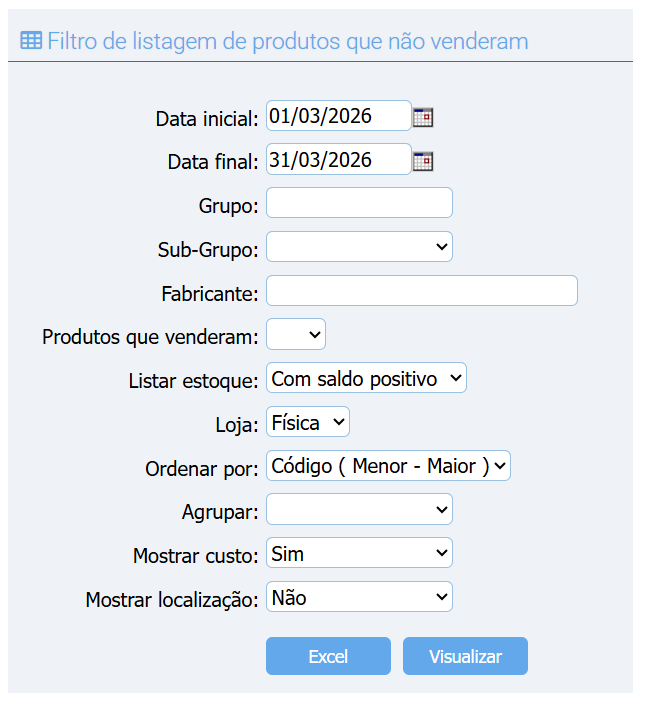Click into the Grupo text field
This screenshot has width=646, height=722.
pos(359,203)
